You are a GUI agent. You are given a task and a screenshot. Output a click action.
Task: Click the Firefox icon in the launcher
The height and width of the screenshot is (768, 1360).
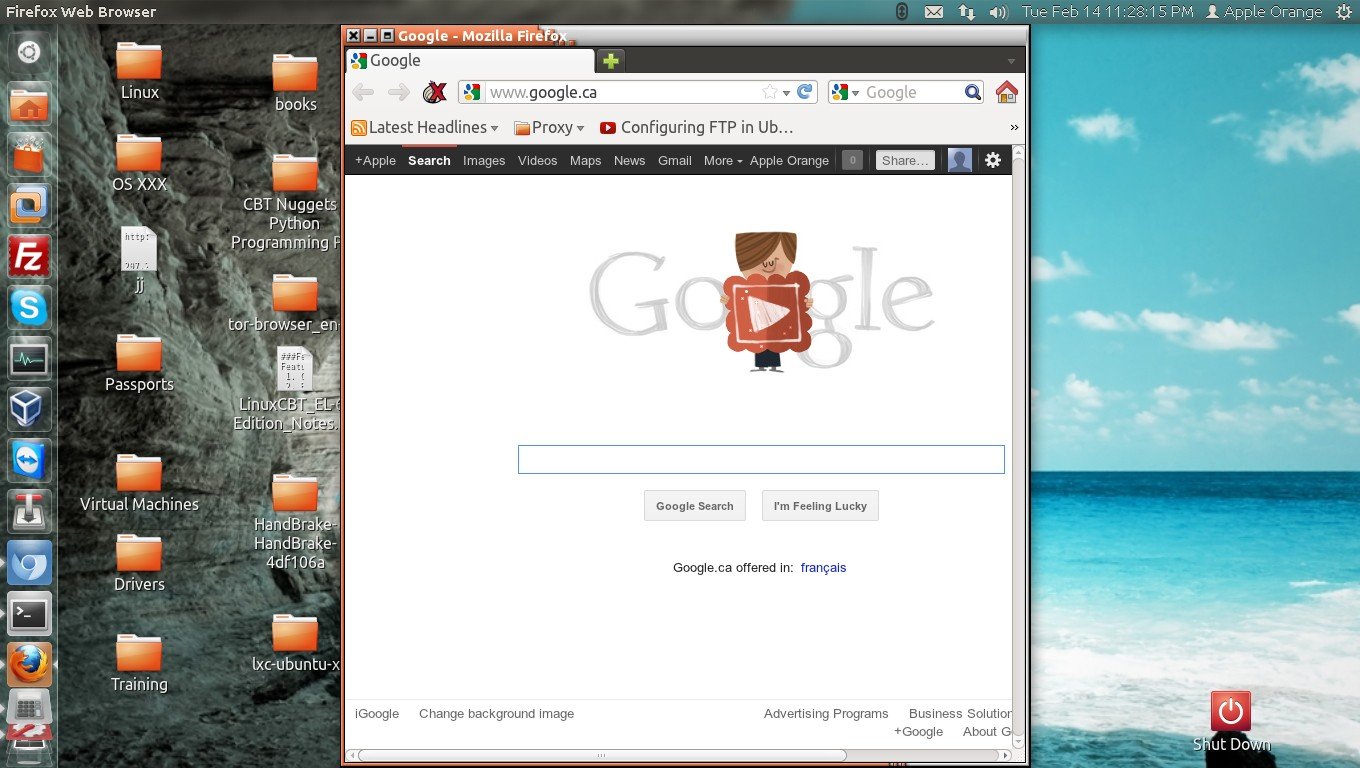(29, 663)
